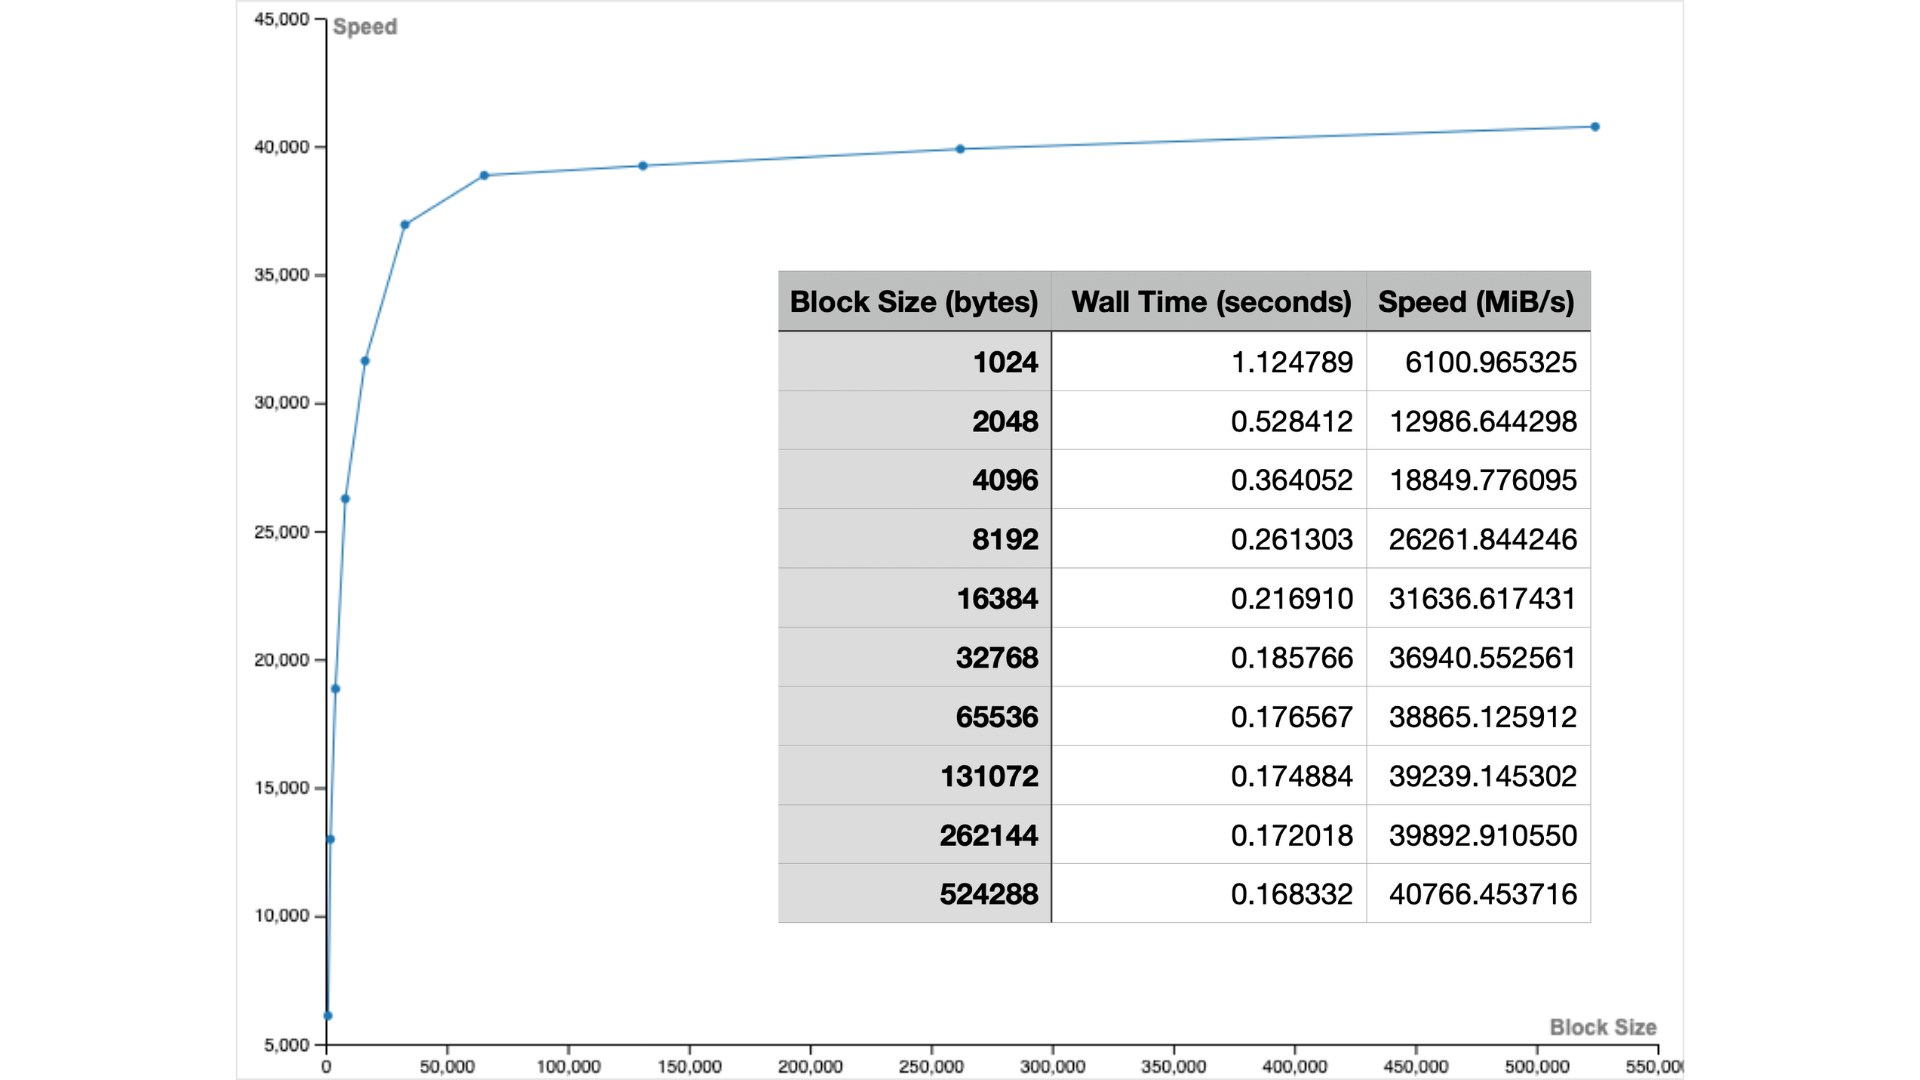This screenshot has width=1920, height=1080.
Task: Click the data point at block size 16384
Action: coord(365,361)
